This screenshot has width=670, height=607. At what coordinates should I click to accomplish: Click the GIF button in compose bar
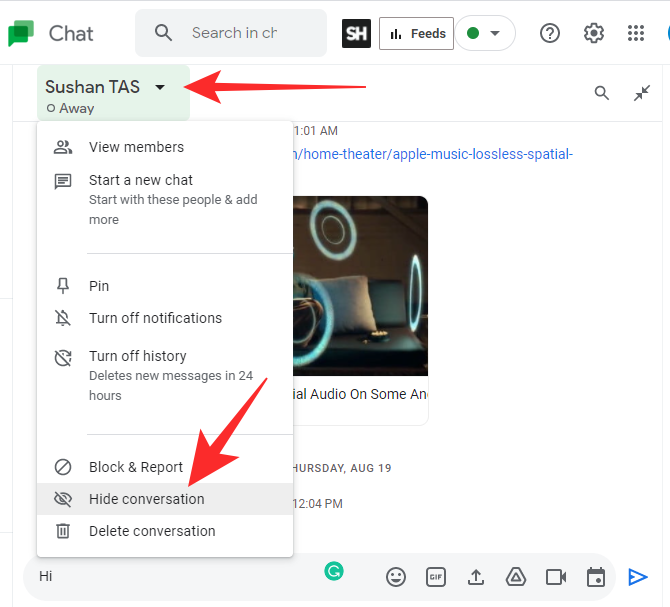[436, 577]
